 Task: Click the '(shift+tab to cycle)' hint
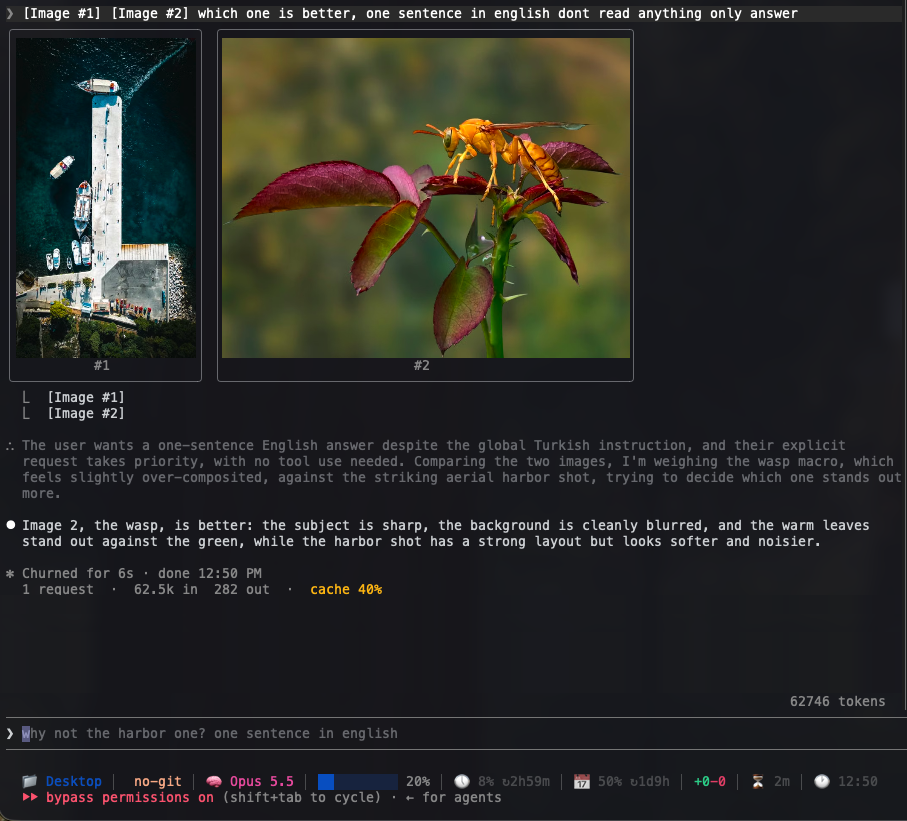tap(301, 797)
